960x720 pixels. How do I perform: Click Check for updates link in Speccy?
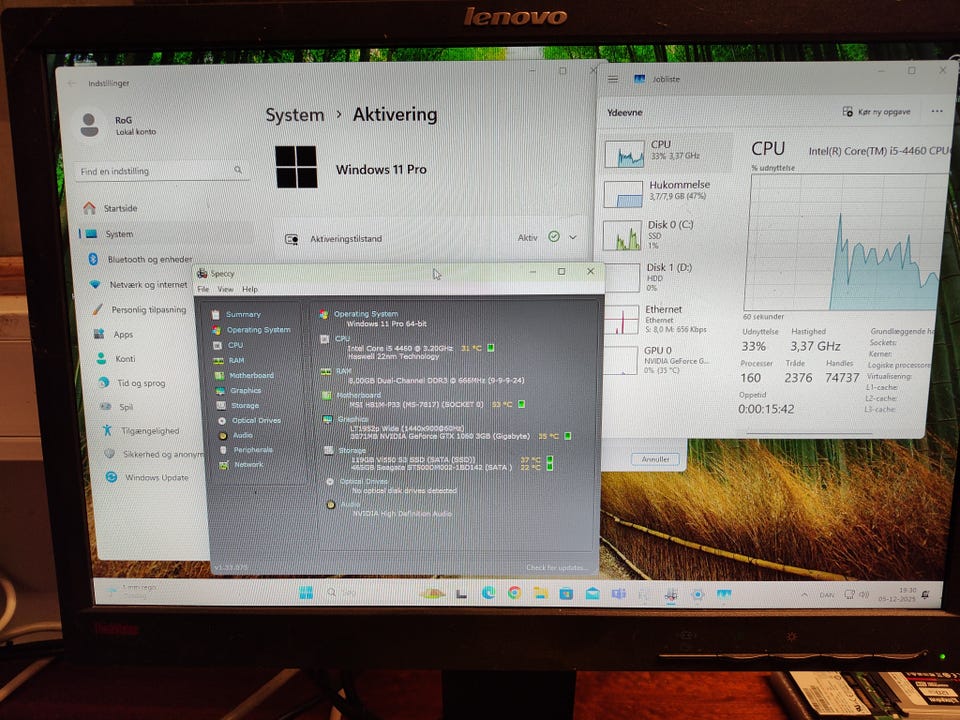click(556, 568)
